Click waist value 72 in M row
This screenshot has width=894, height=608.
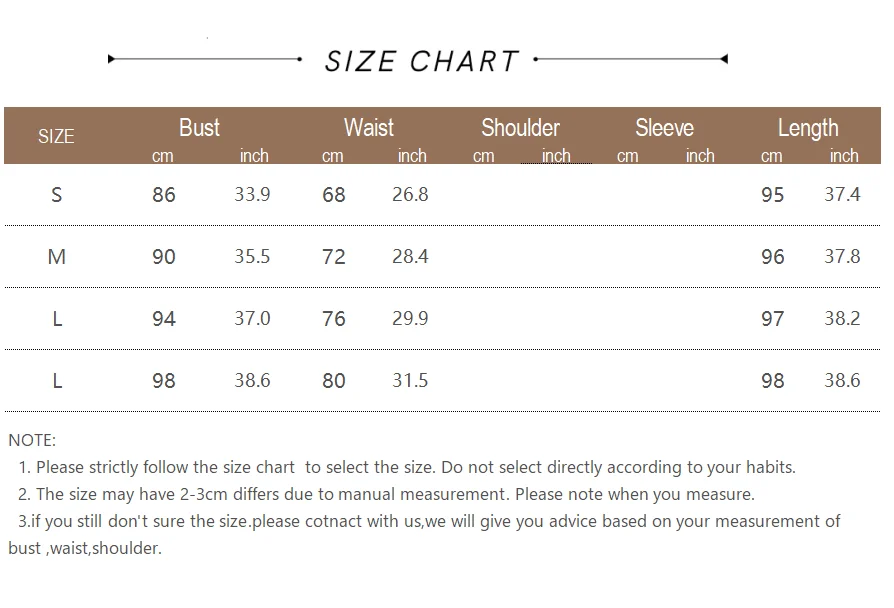334,257
